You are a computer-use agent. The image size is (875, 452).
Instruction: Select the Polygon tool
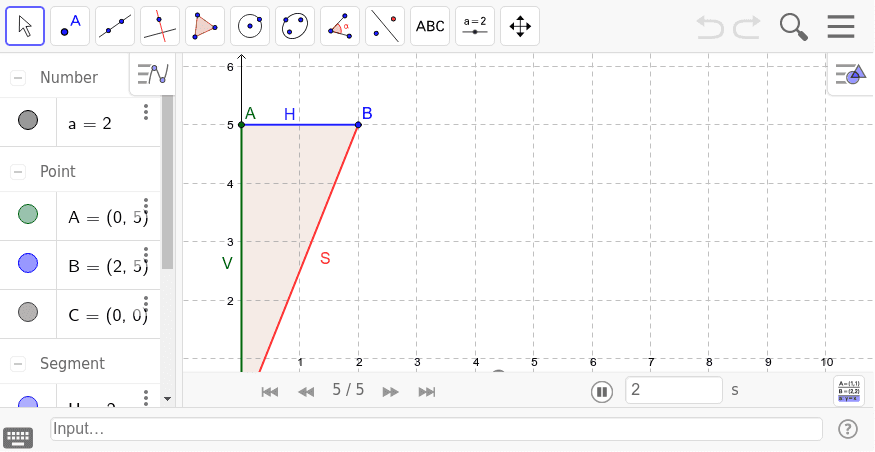(x=205, y=26)
